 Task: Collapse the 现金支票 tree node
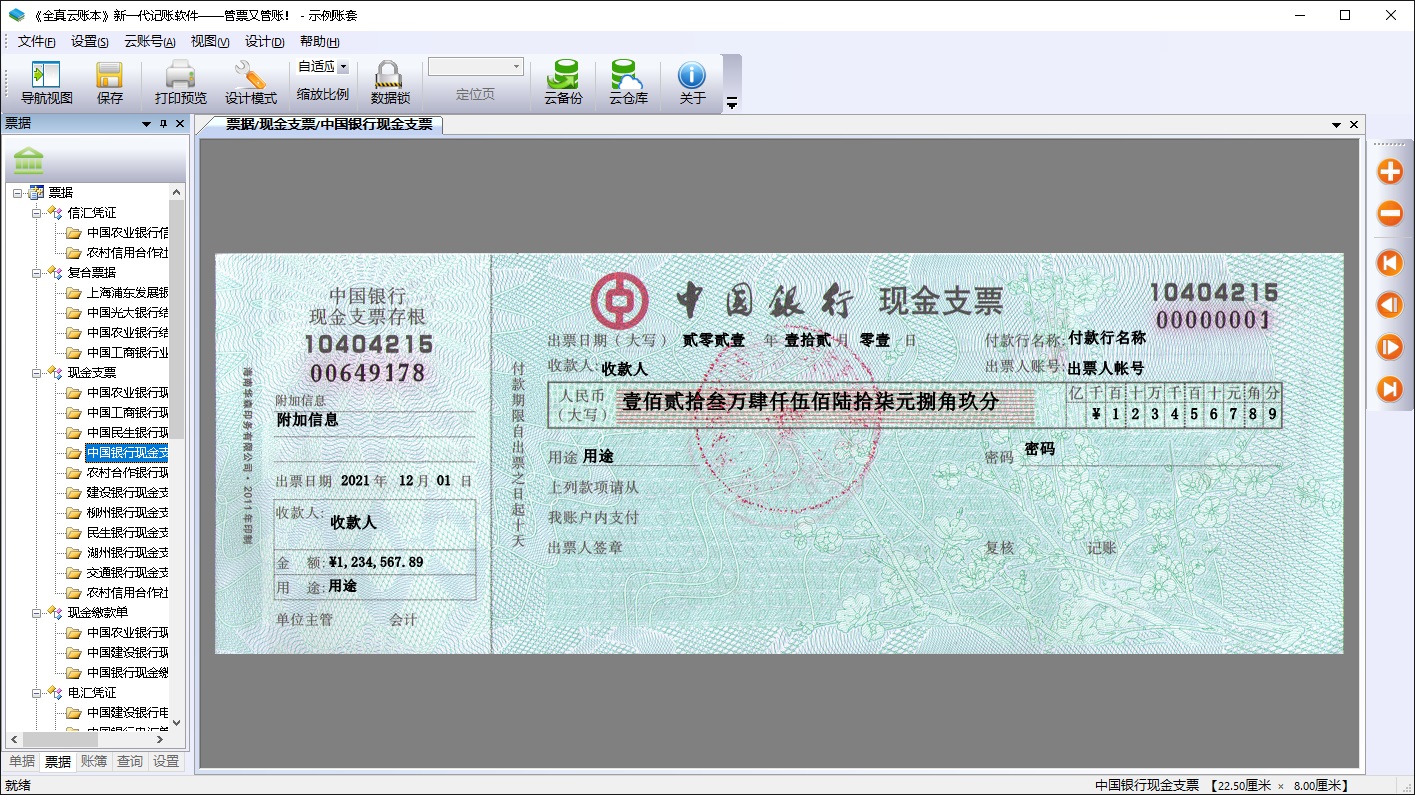(36, 372)
